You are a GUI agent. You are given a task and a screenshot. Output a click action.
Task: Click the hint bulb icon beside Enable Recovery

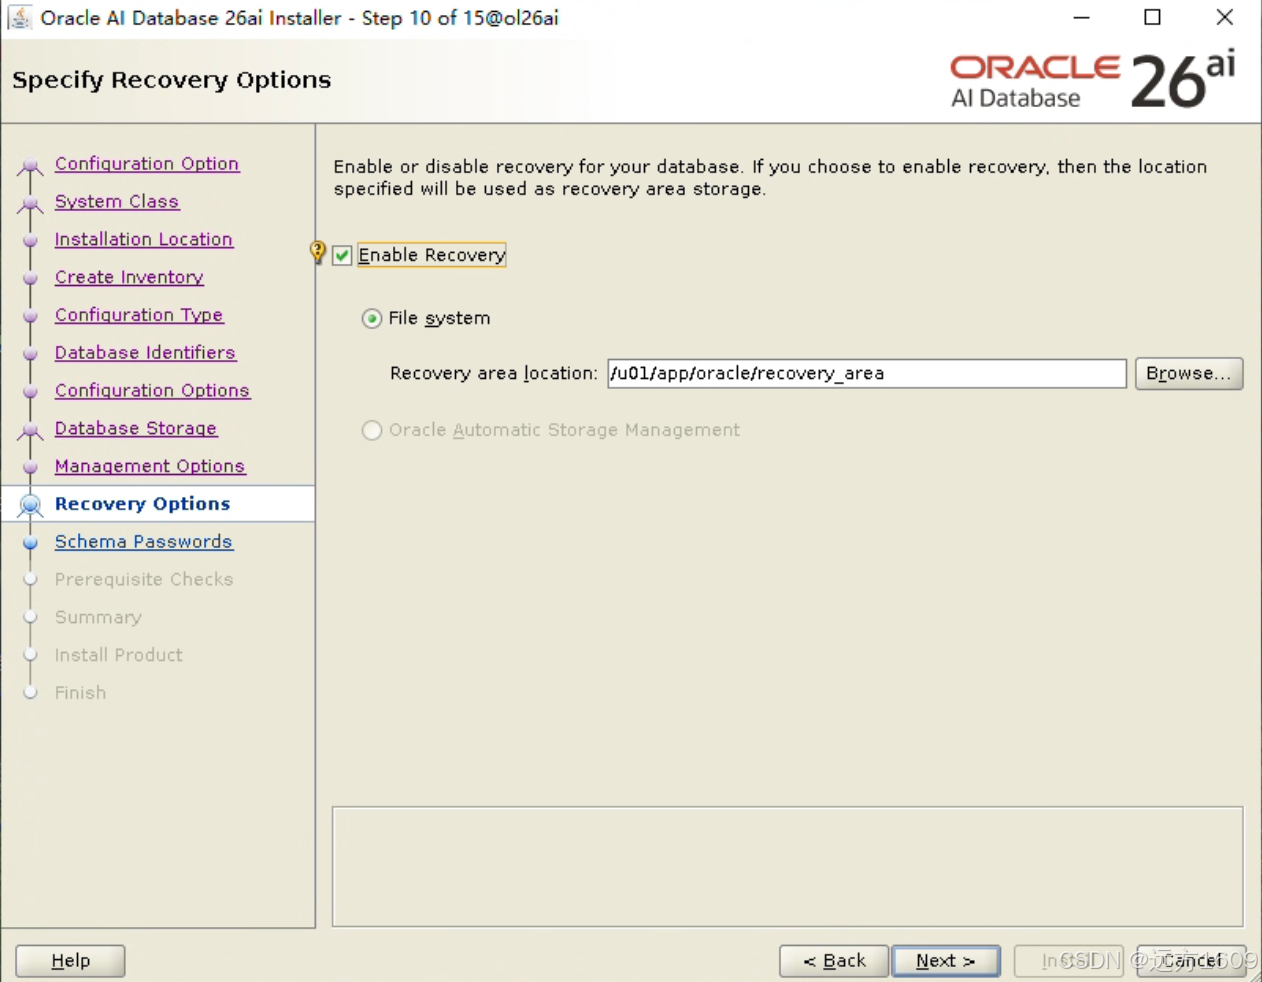(x=318, y=252)
